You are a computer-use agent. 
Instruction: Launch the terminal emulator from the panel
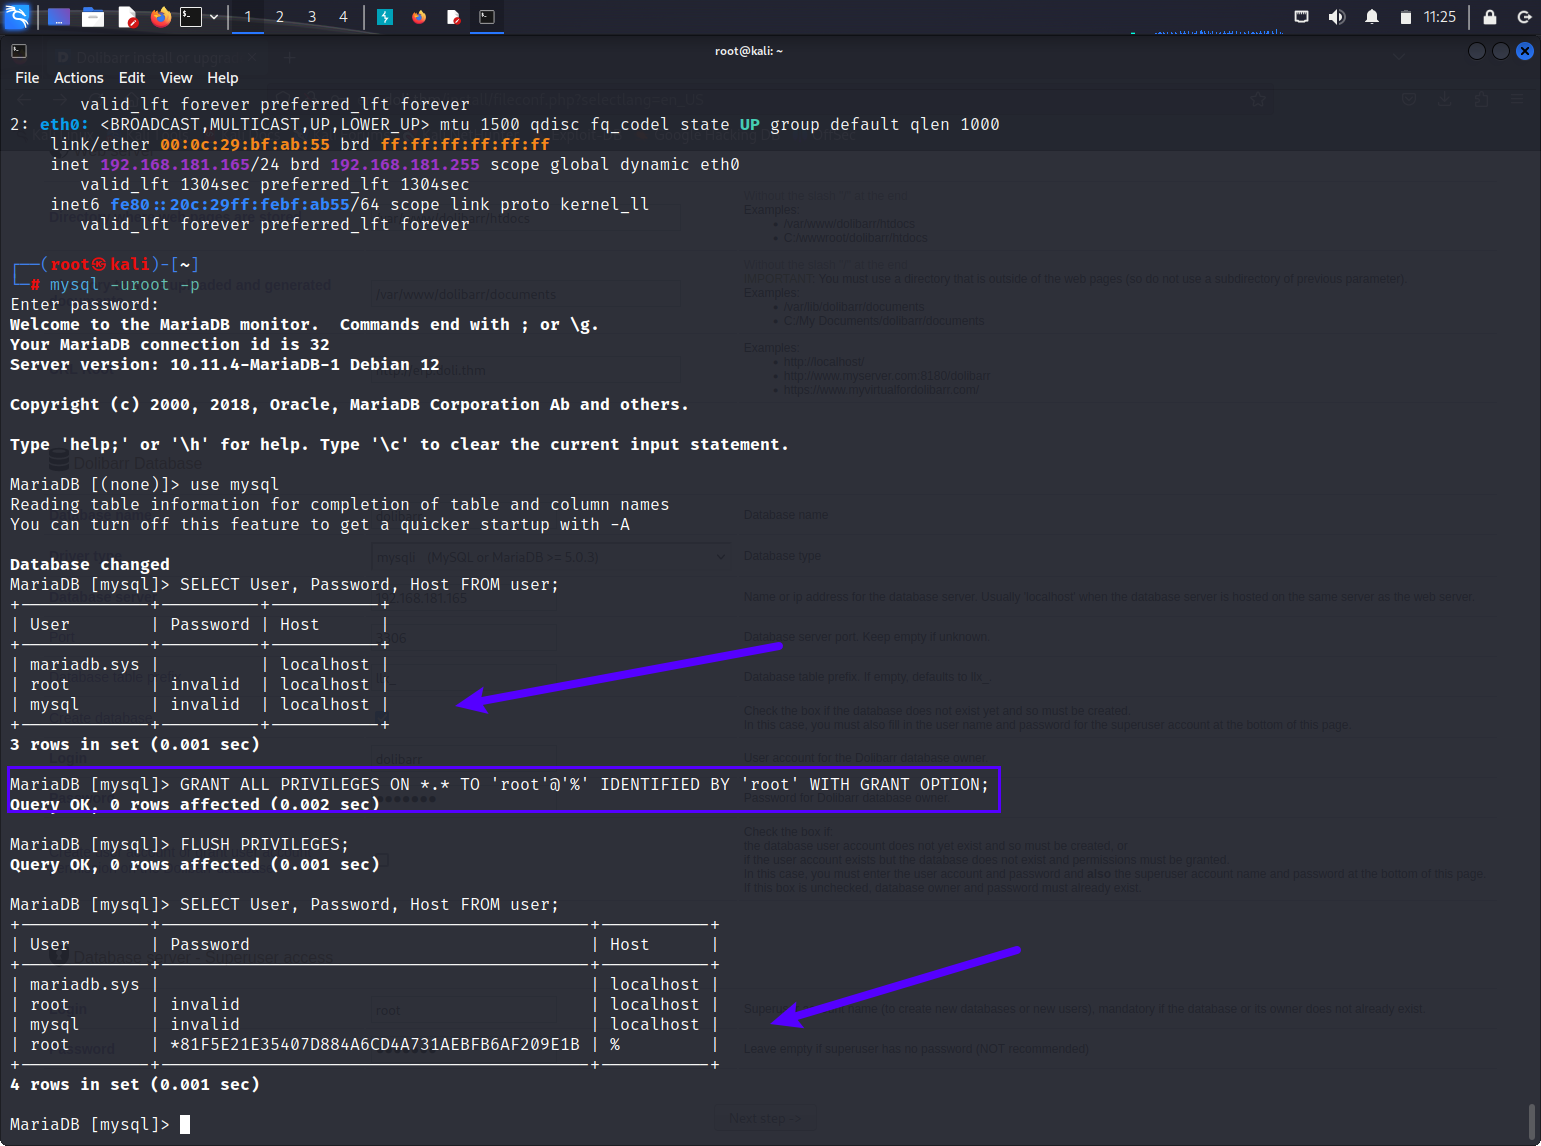191,17
